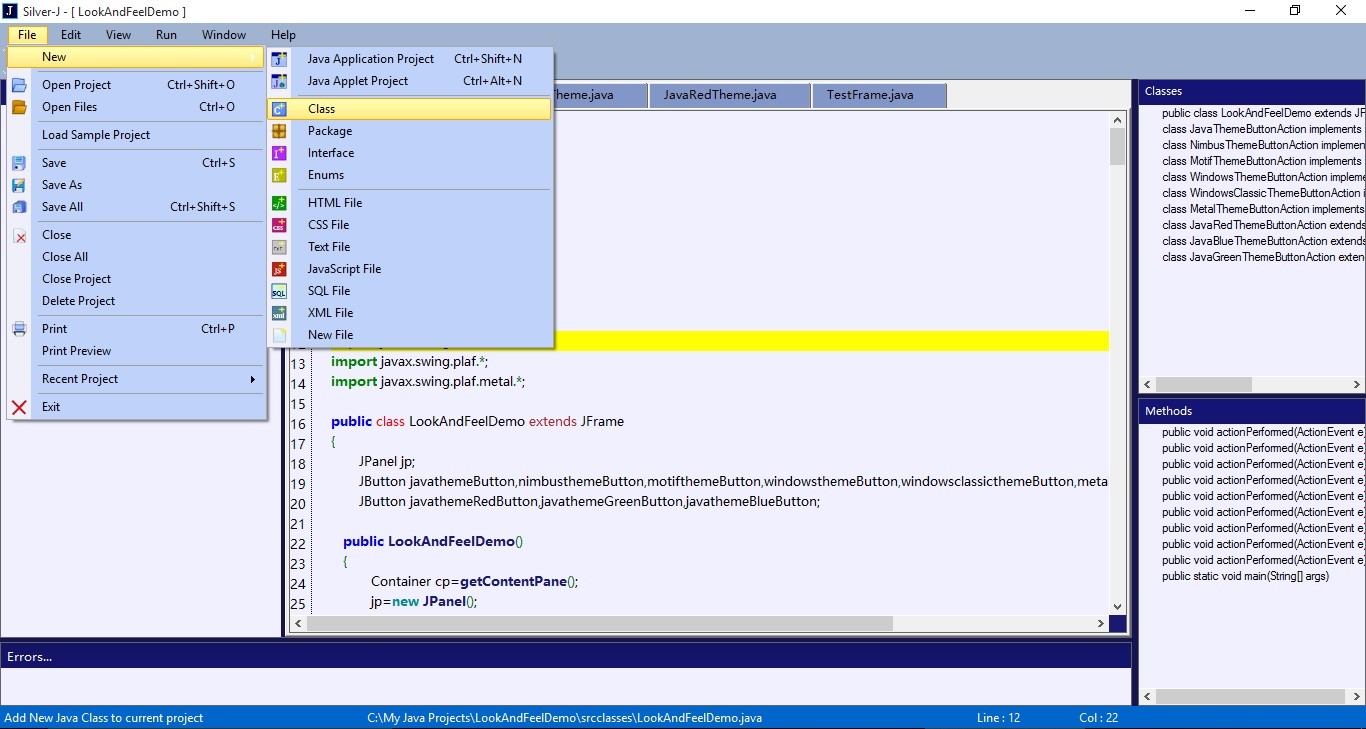The height and width of the screenshot is (729, 1366).
Task: Select the main method in Methods list
Action: [1246, 576]
